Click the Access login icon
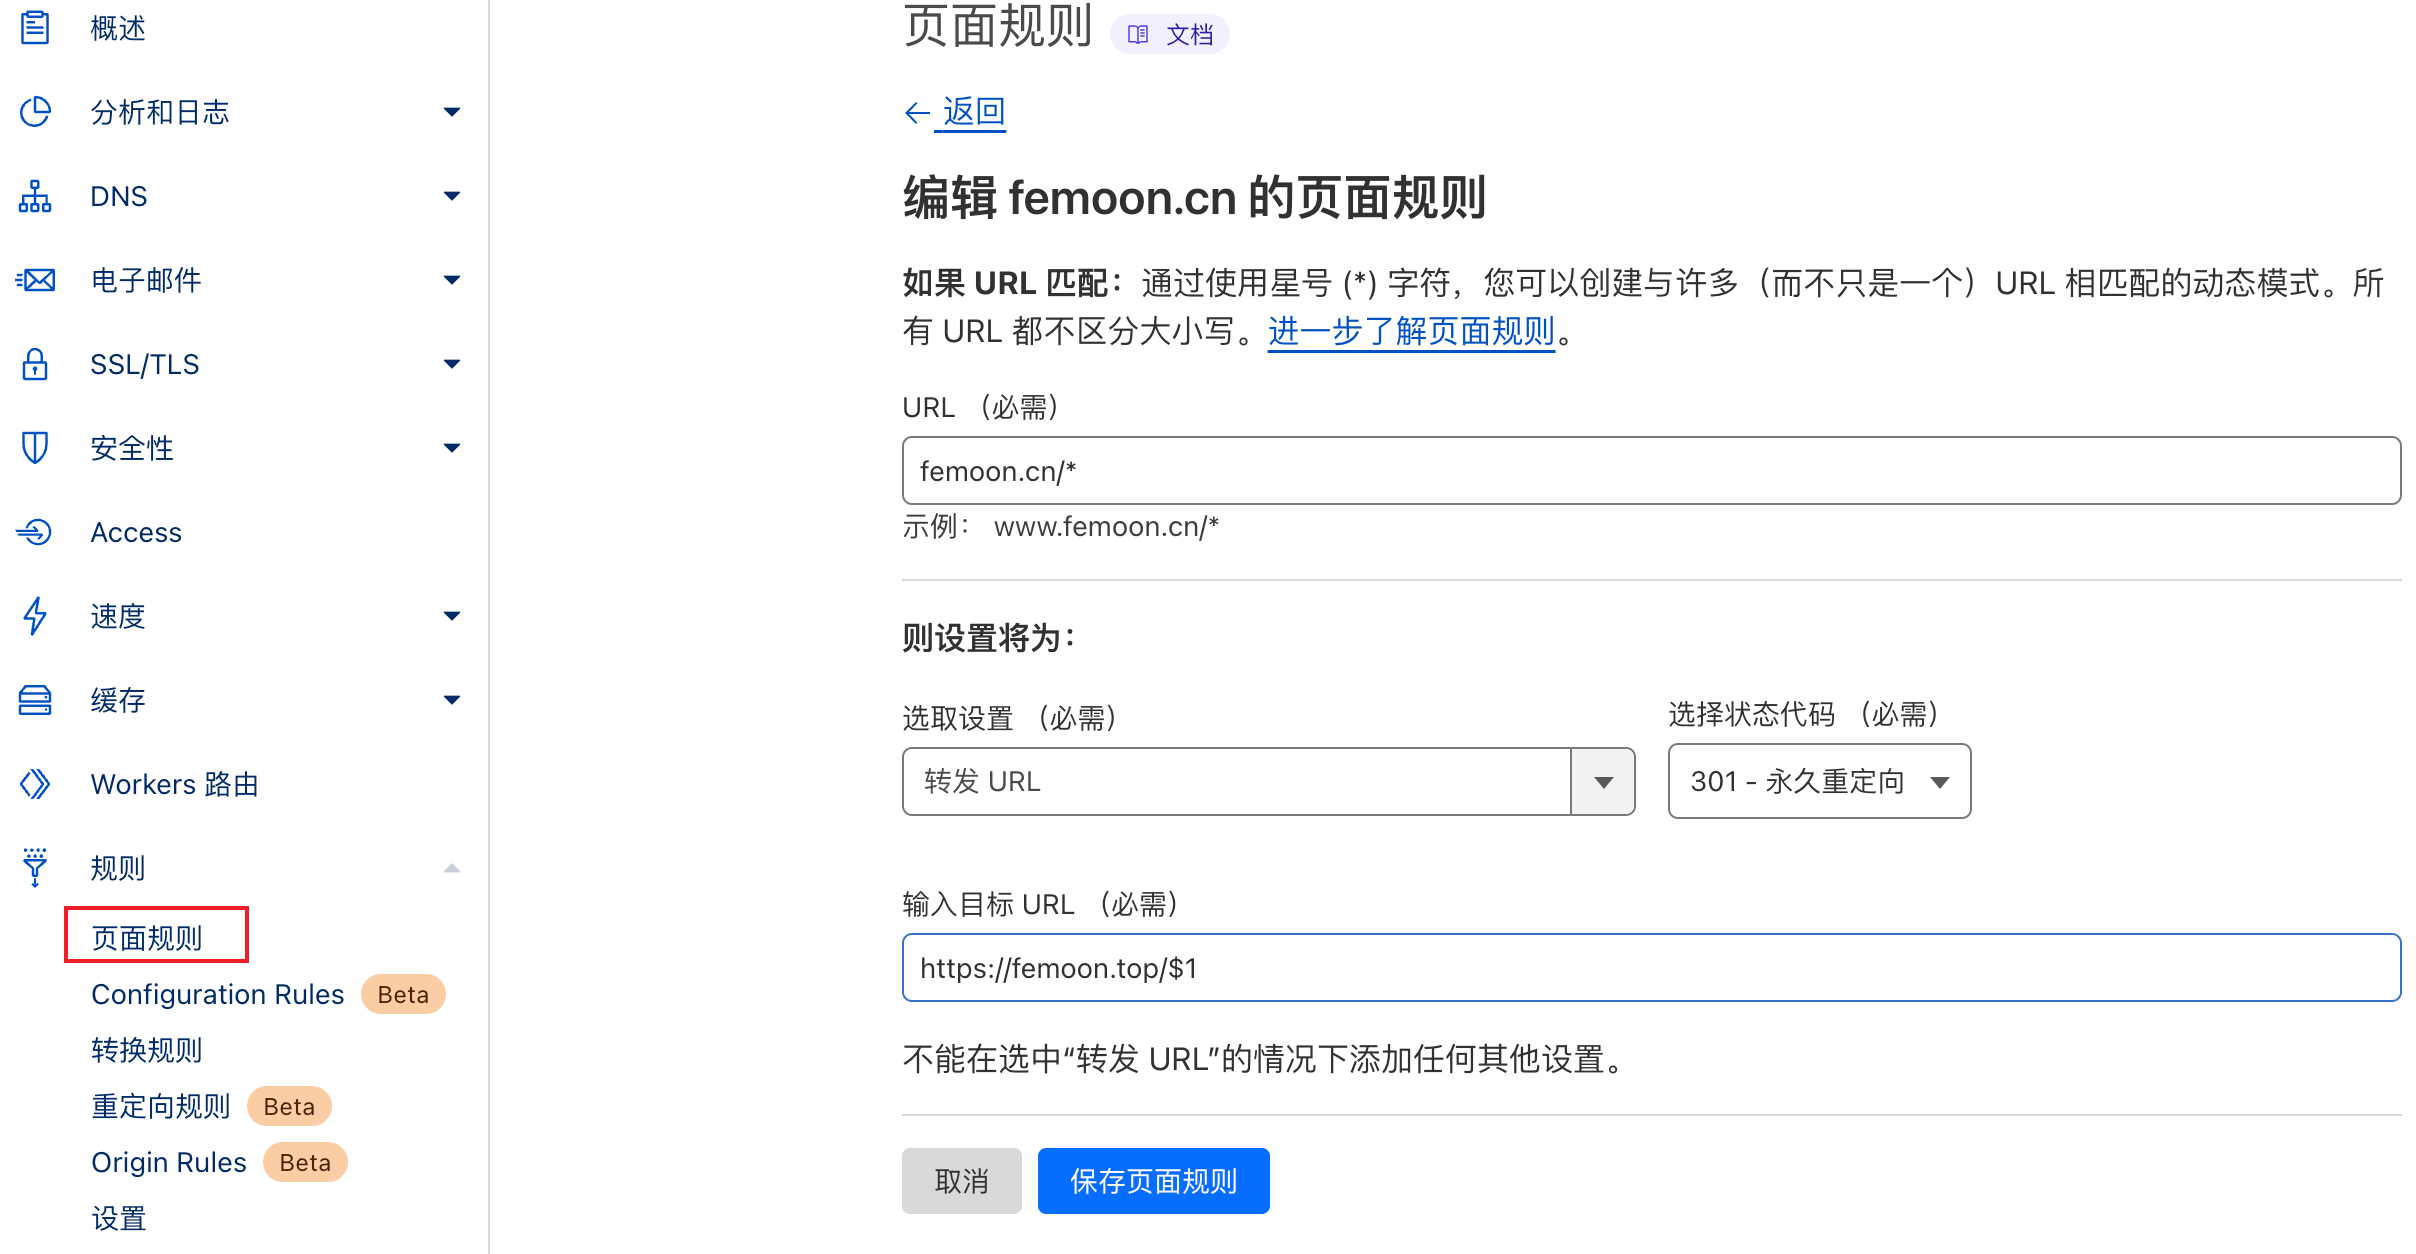The width and height of the screenshot is (2416, 1254). tap(35, 532)
